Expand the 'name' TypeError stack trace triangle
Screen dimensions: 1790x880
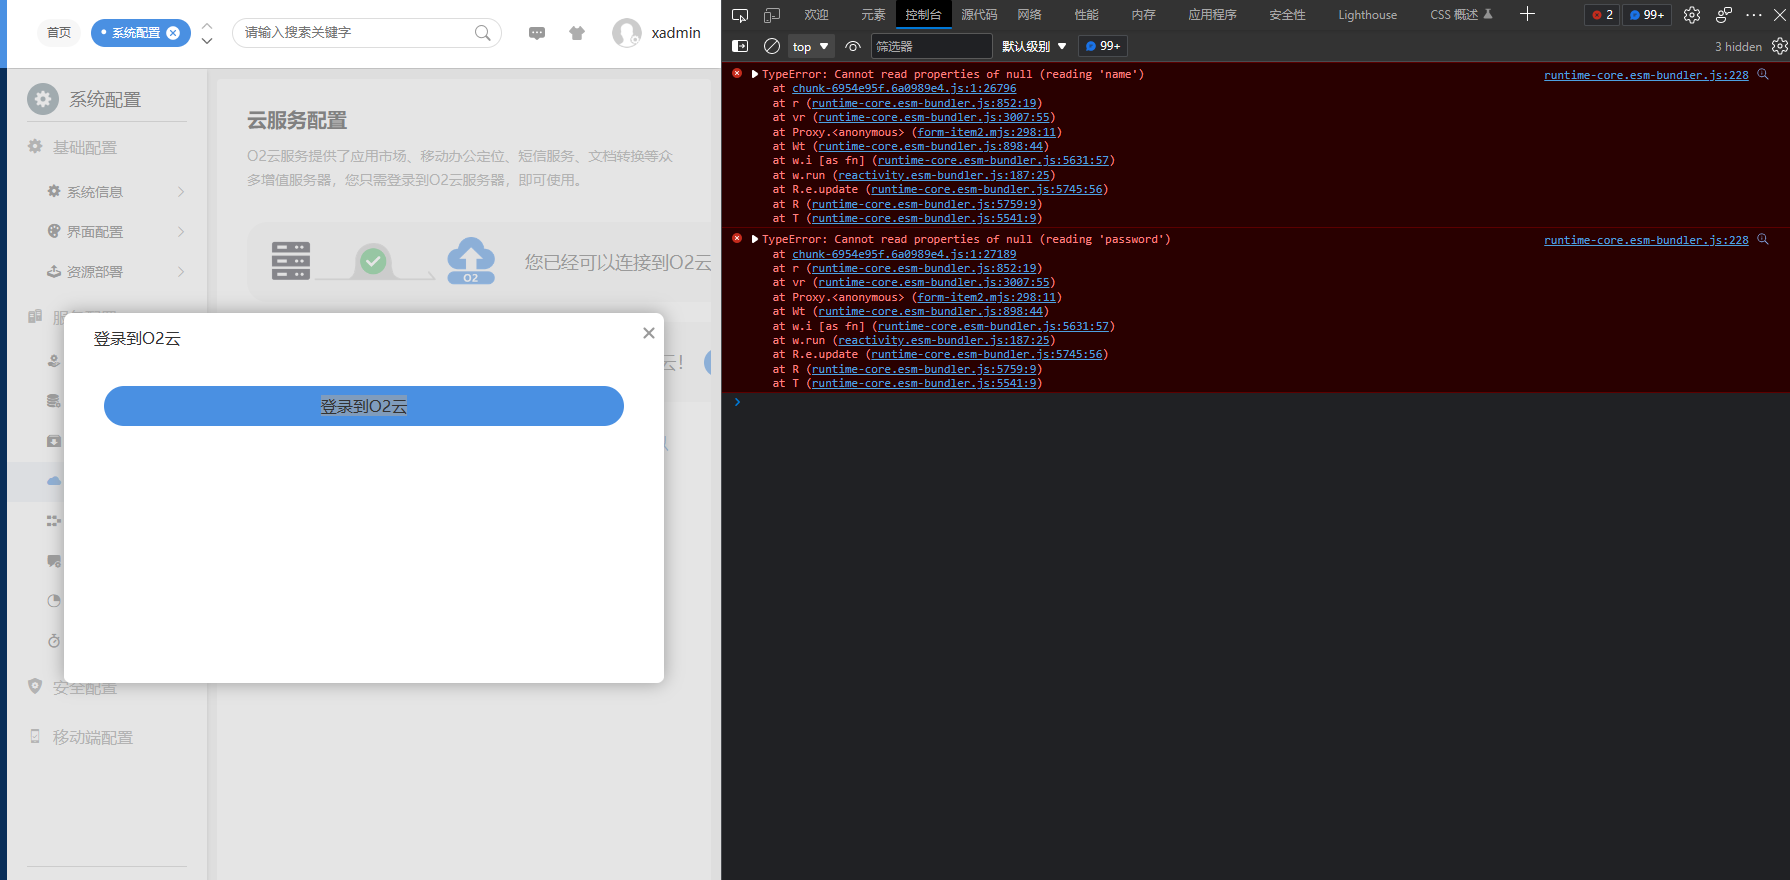coord(755,74)
